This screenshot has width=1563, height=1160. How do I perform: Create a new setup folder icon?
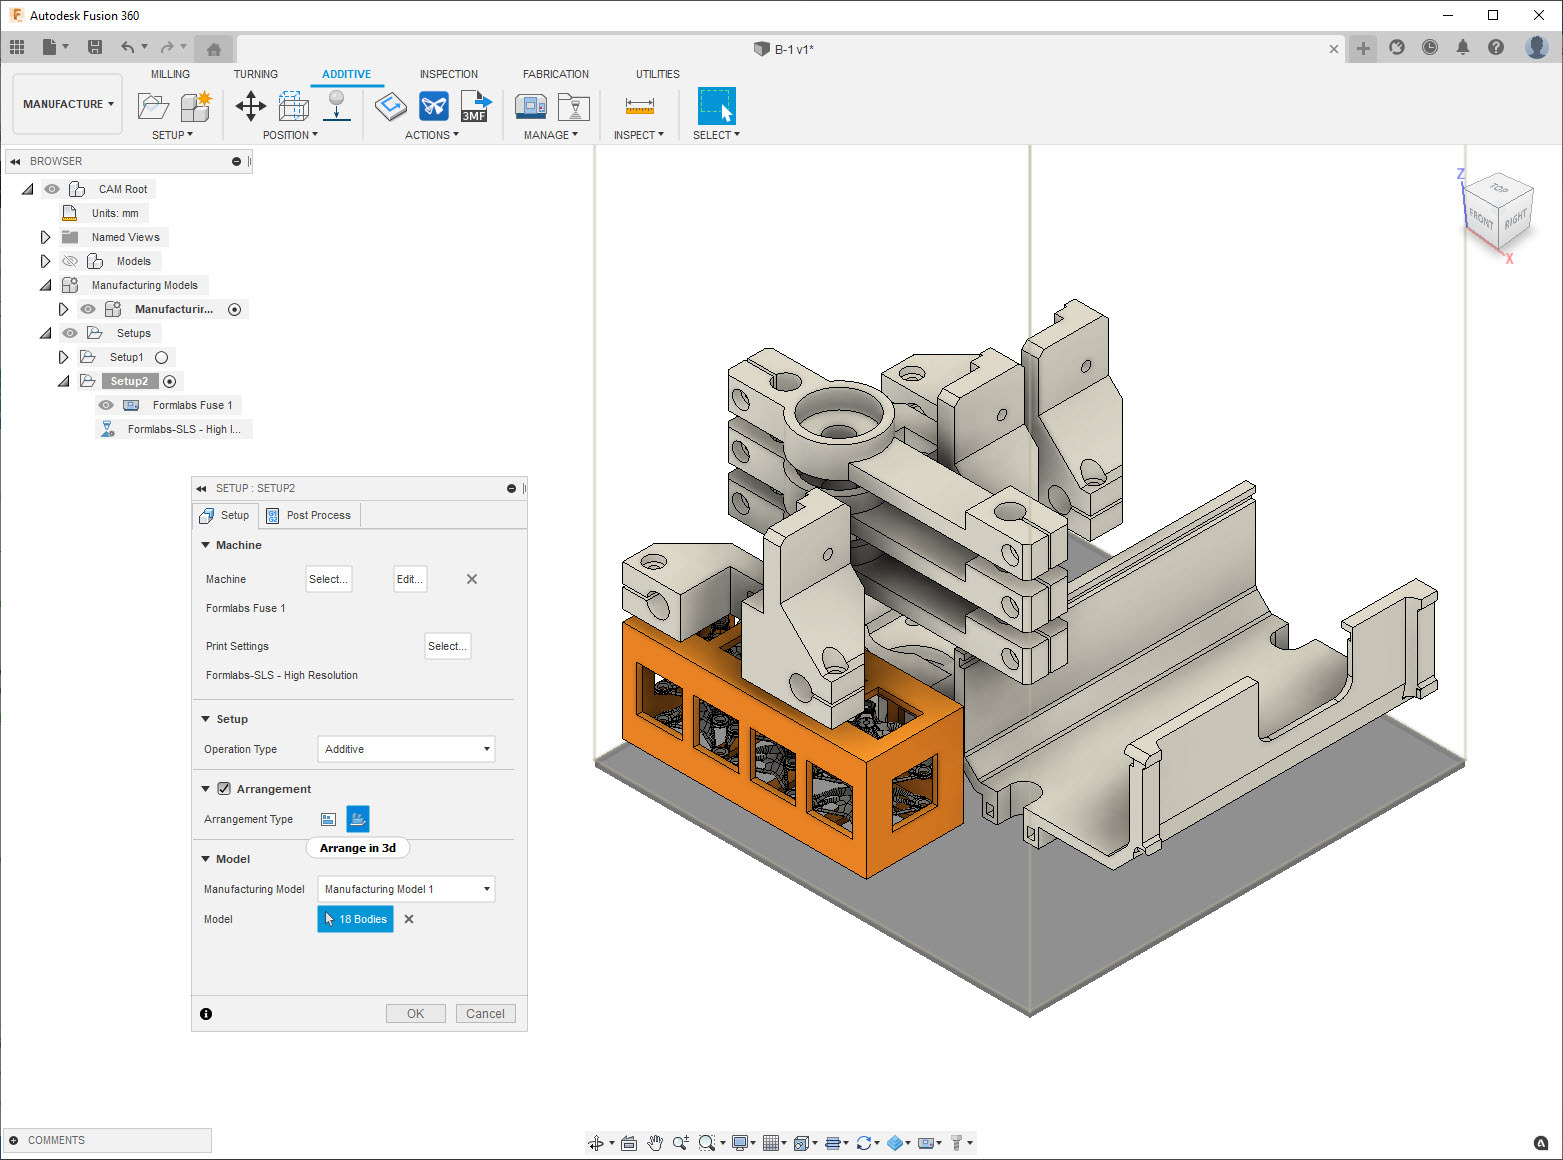[153, 106]
